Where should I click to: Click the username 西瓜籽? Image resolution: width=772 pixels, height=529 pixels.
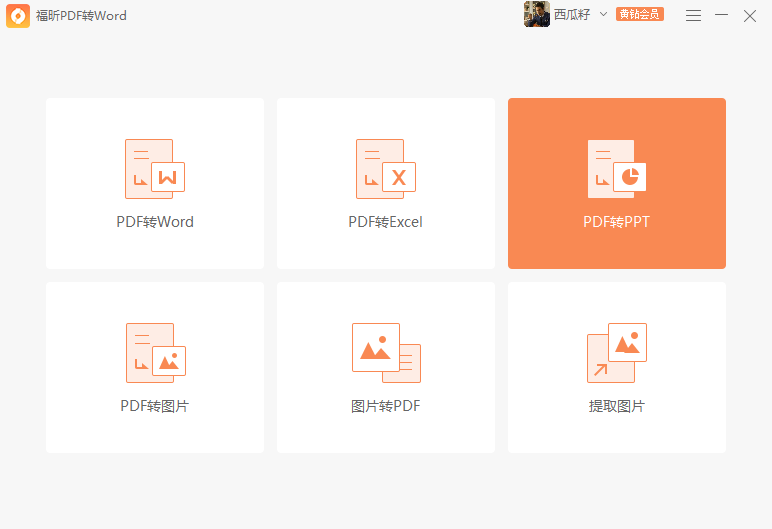573,15
